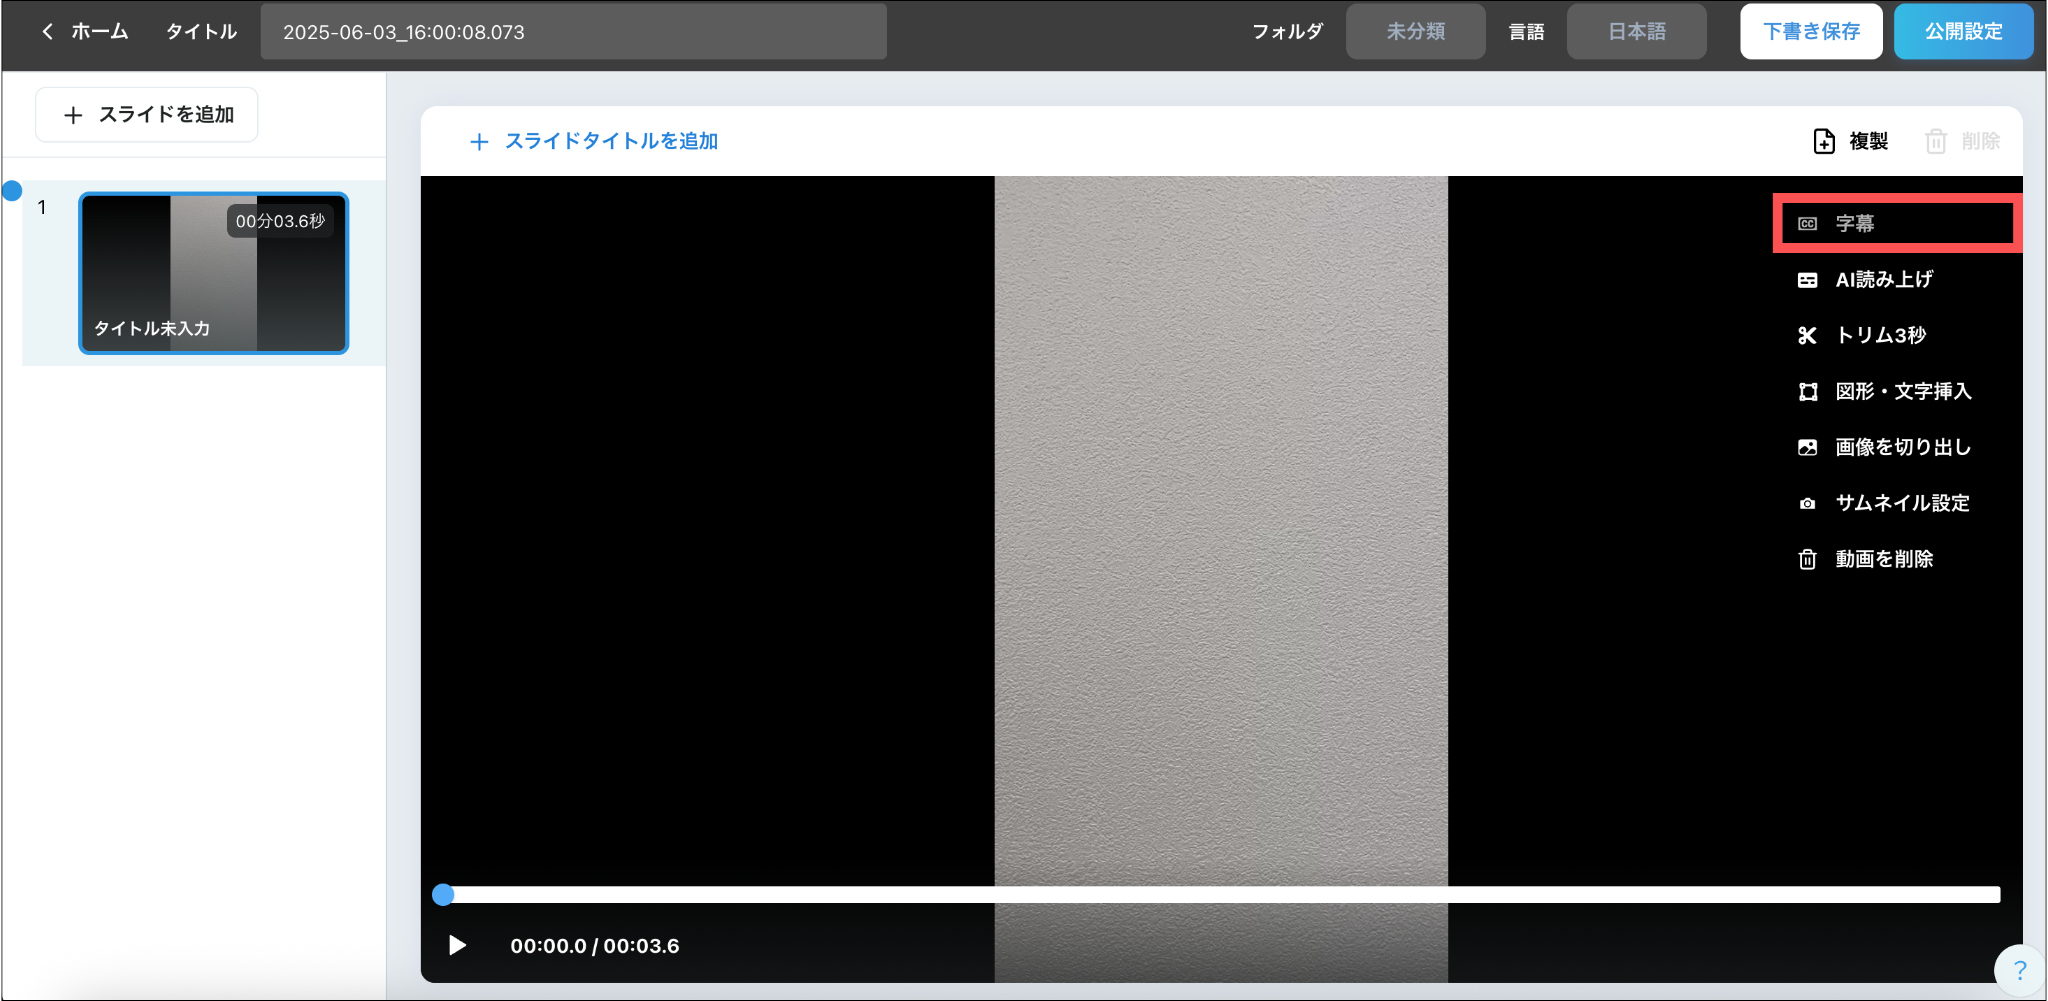Screen dimensions: 2048x1001
Task: Click the scissors trim icon
Action: pyautogui.click(x=1808, y=336)
